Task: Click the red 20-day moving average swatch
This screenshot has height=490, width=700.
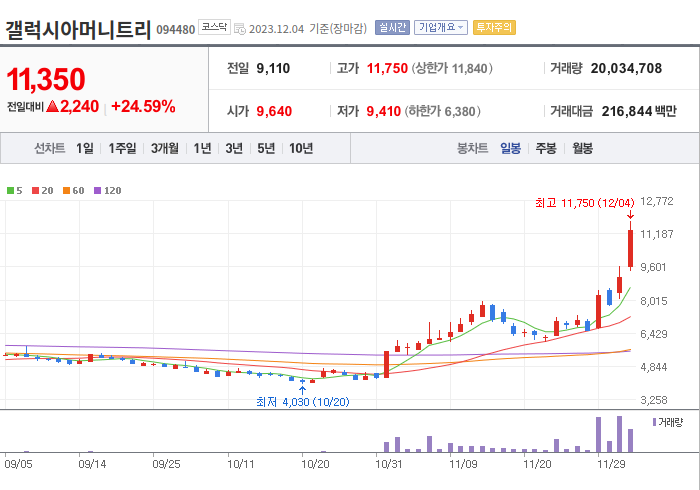Action: 36,191
